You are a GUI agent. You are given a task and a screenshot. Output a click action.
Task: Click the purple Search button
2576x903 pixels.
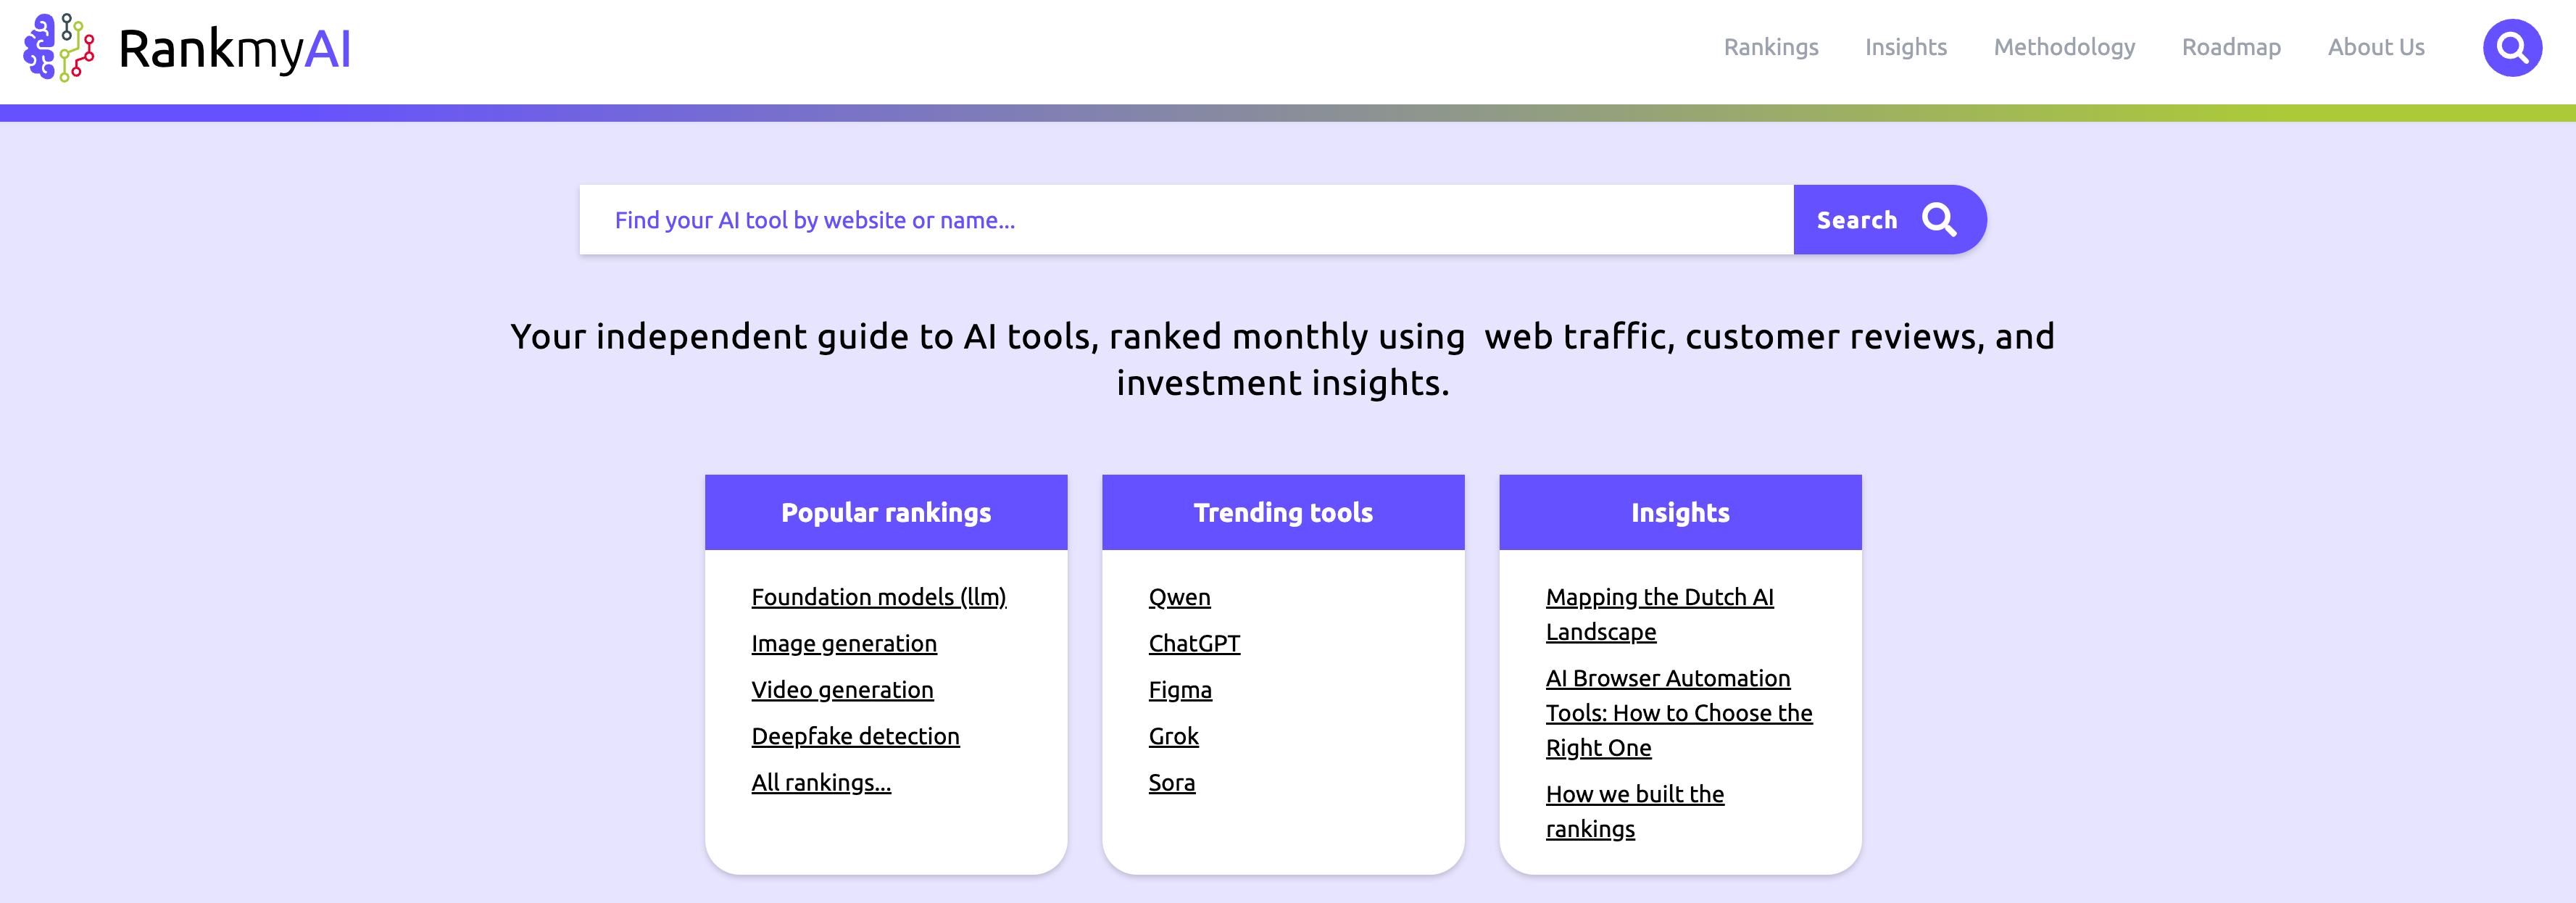tap(1888, 220)
